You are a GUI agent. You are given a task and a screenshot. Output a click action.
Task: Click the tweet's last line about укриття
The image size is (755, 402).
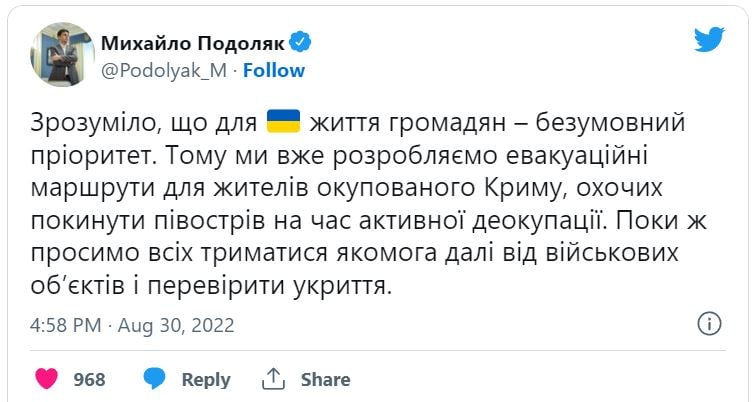coord(211,287)
